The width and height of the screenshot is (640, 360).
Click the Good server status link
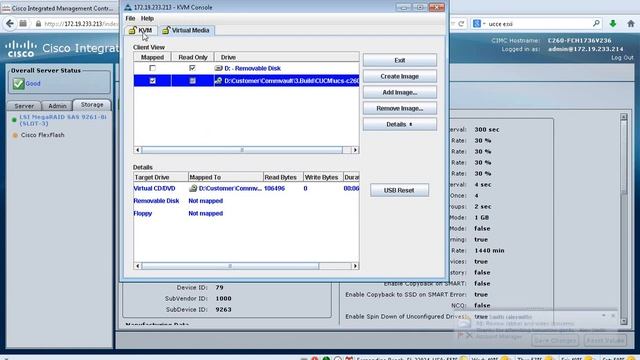pos(33,84)
